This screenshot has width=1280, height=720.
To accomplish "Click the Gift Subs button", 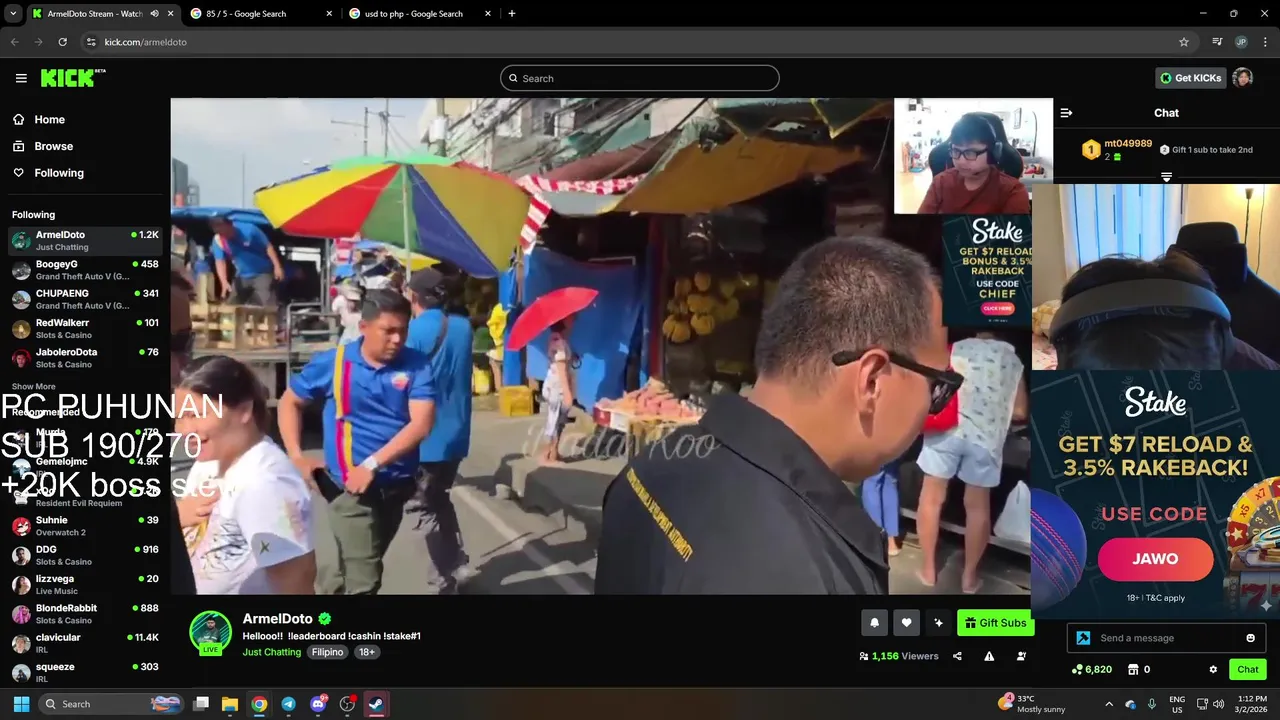I will point(995,622).
